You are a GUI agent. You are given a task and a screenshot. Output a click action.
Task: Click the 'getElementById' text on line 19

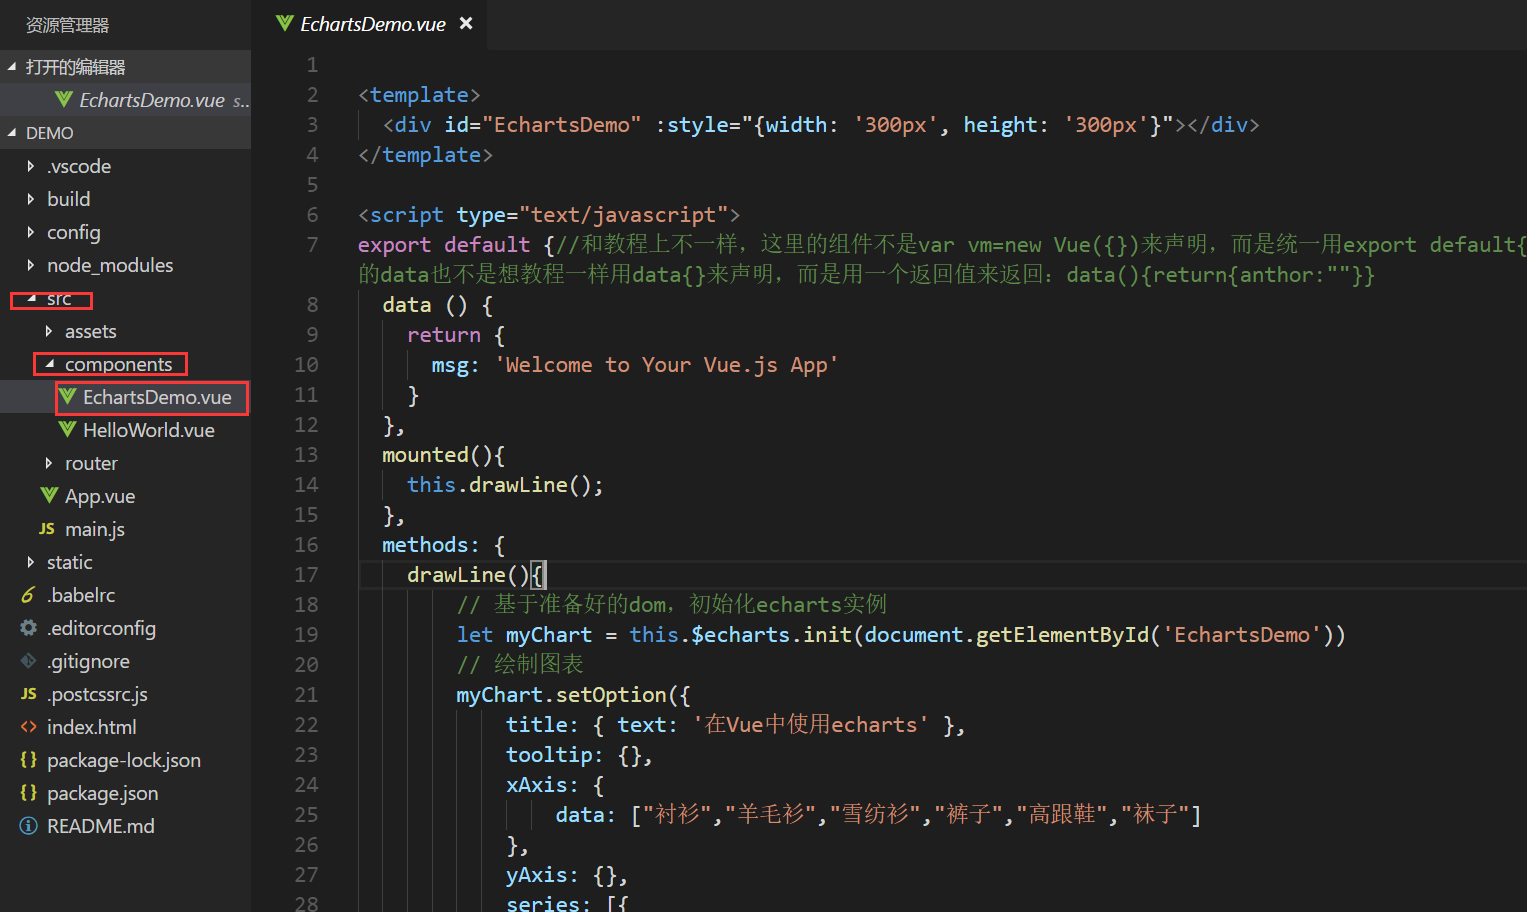[x=1062, y=635]
